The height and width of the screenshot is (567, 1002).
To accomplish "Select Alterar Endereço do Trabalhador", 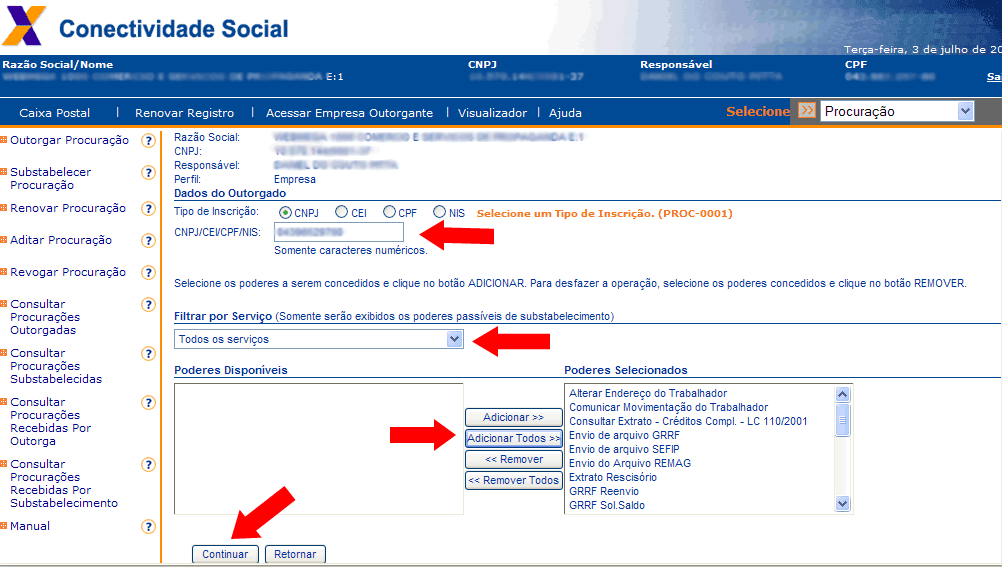I will click(648, 393).
